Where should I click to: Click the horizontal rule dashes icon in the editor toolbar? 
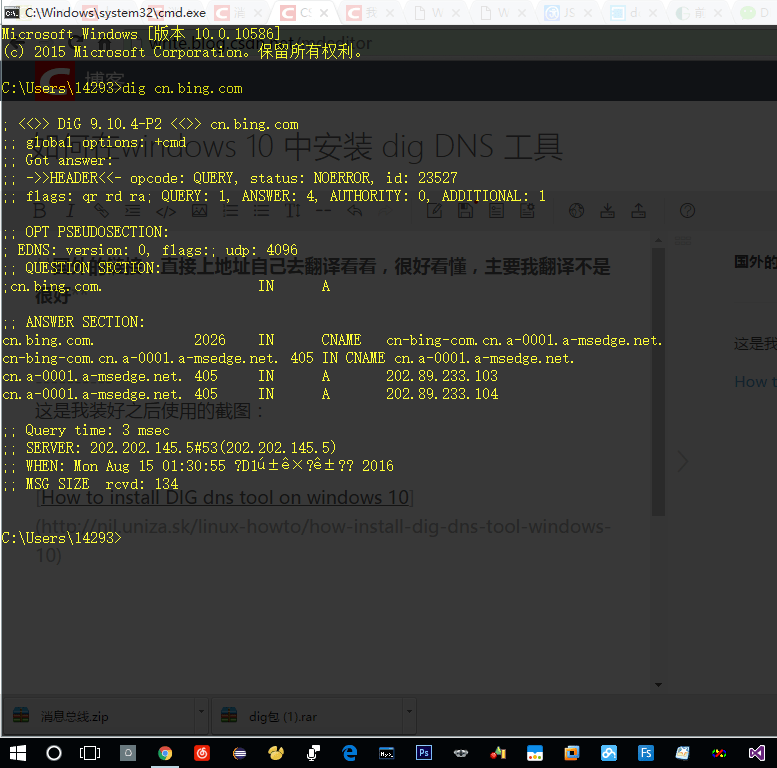coord(323,211)
